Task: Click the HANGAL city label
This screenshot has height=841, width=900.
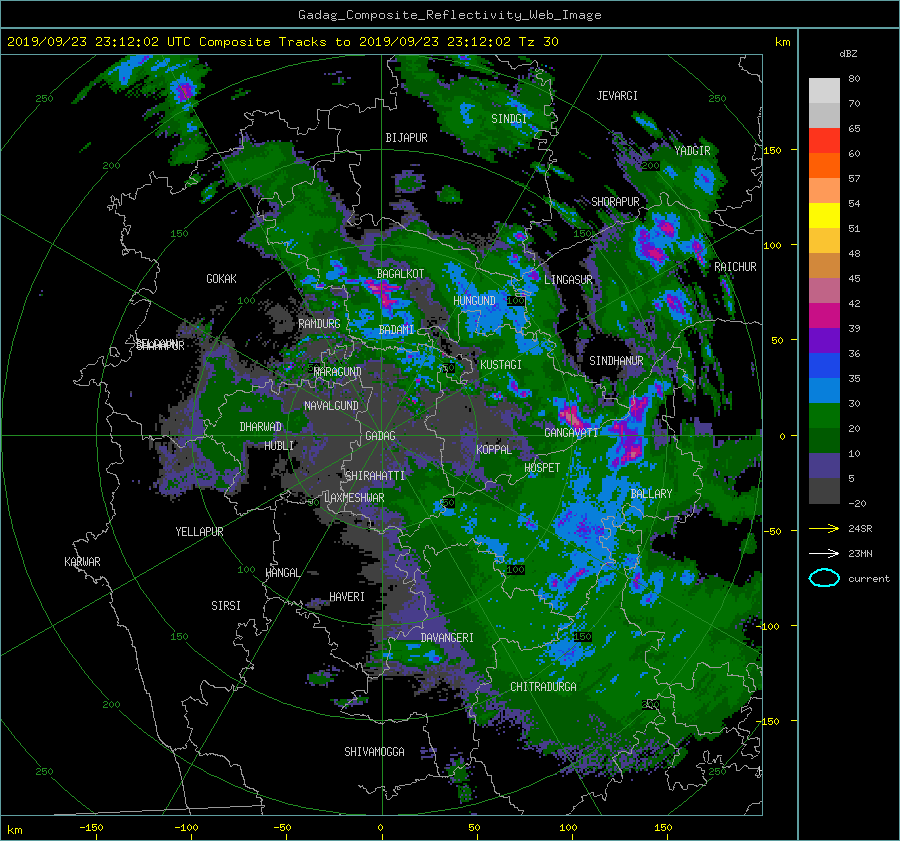Action: [282, 573]
